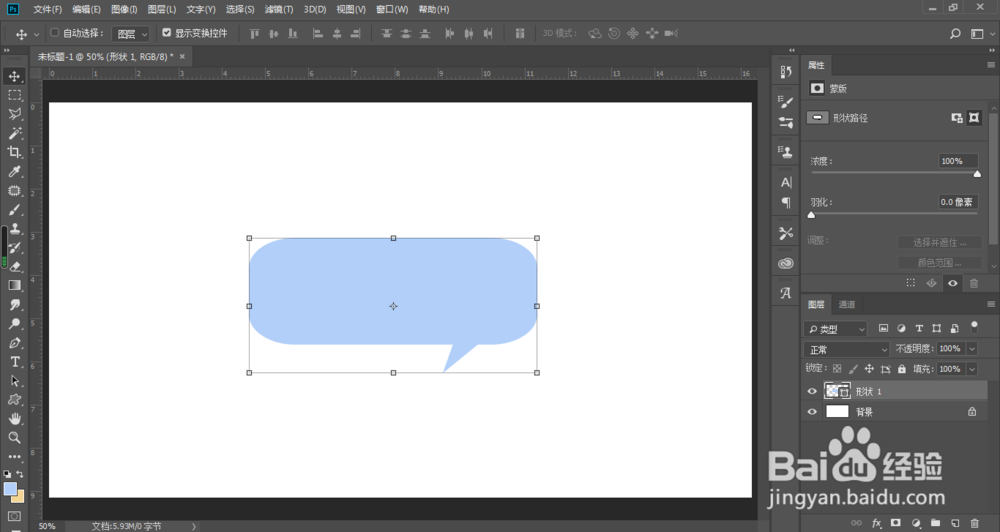Click the 羽化 0.0 像素 input field

tap(958, 202)
